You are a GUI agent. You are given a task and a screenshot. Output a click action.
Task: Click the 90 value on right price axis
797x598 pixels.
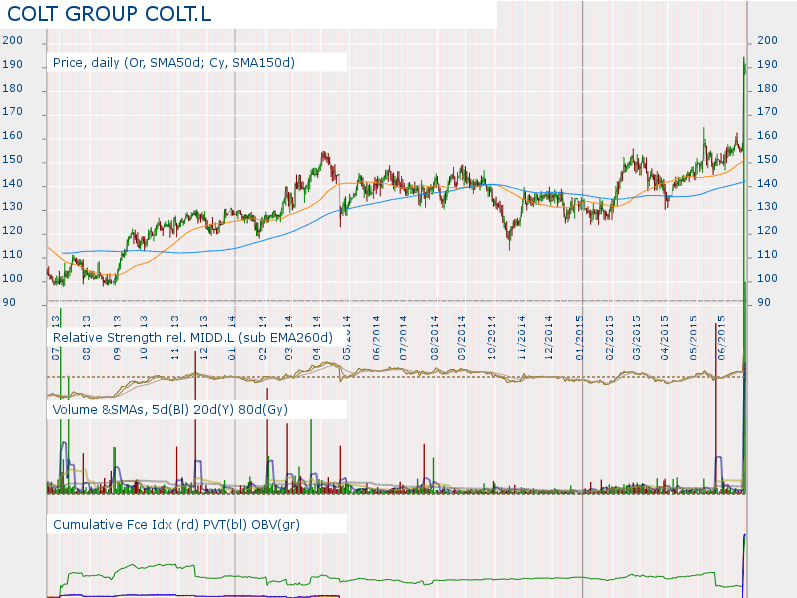point(764,302)
